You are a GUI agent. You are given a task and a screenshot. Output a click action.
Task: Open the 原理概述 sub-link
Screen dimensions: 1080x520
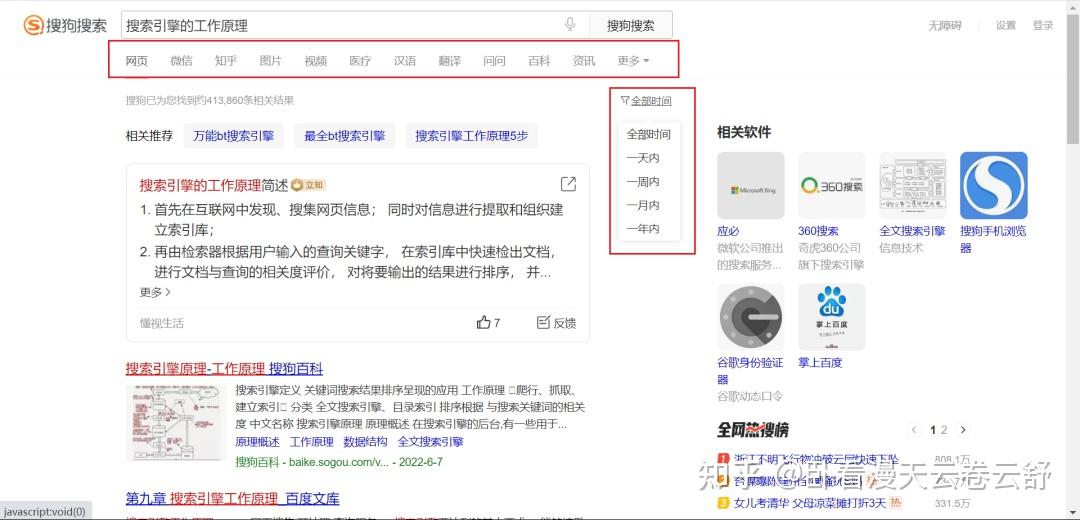[x=258, y=441]
